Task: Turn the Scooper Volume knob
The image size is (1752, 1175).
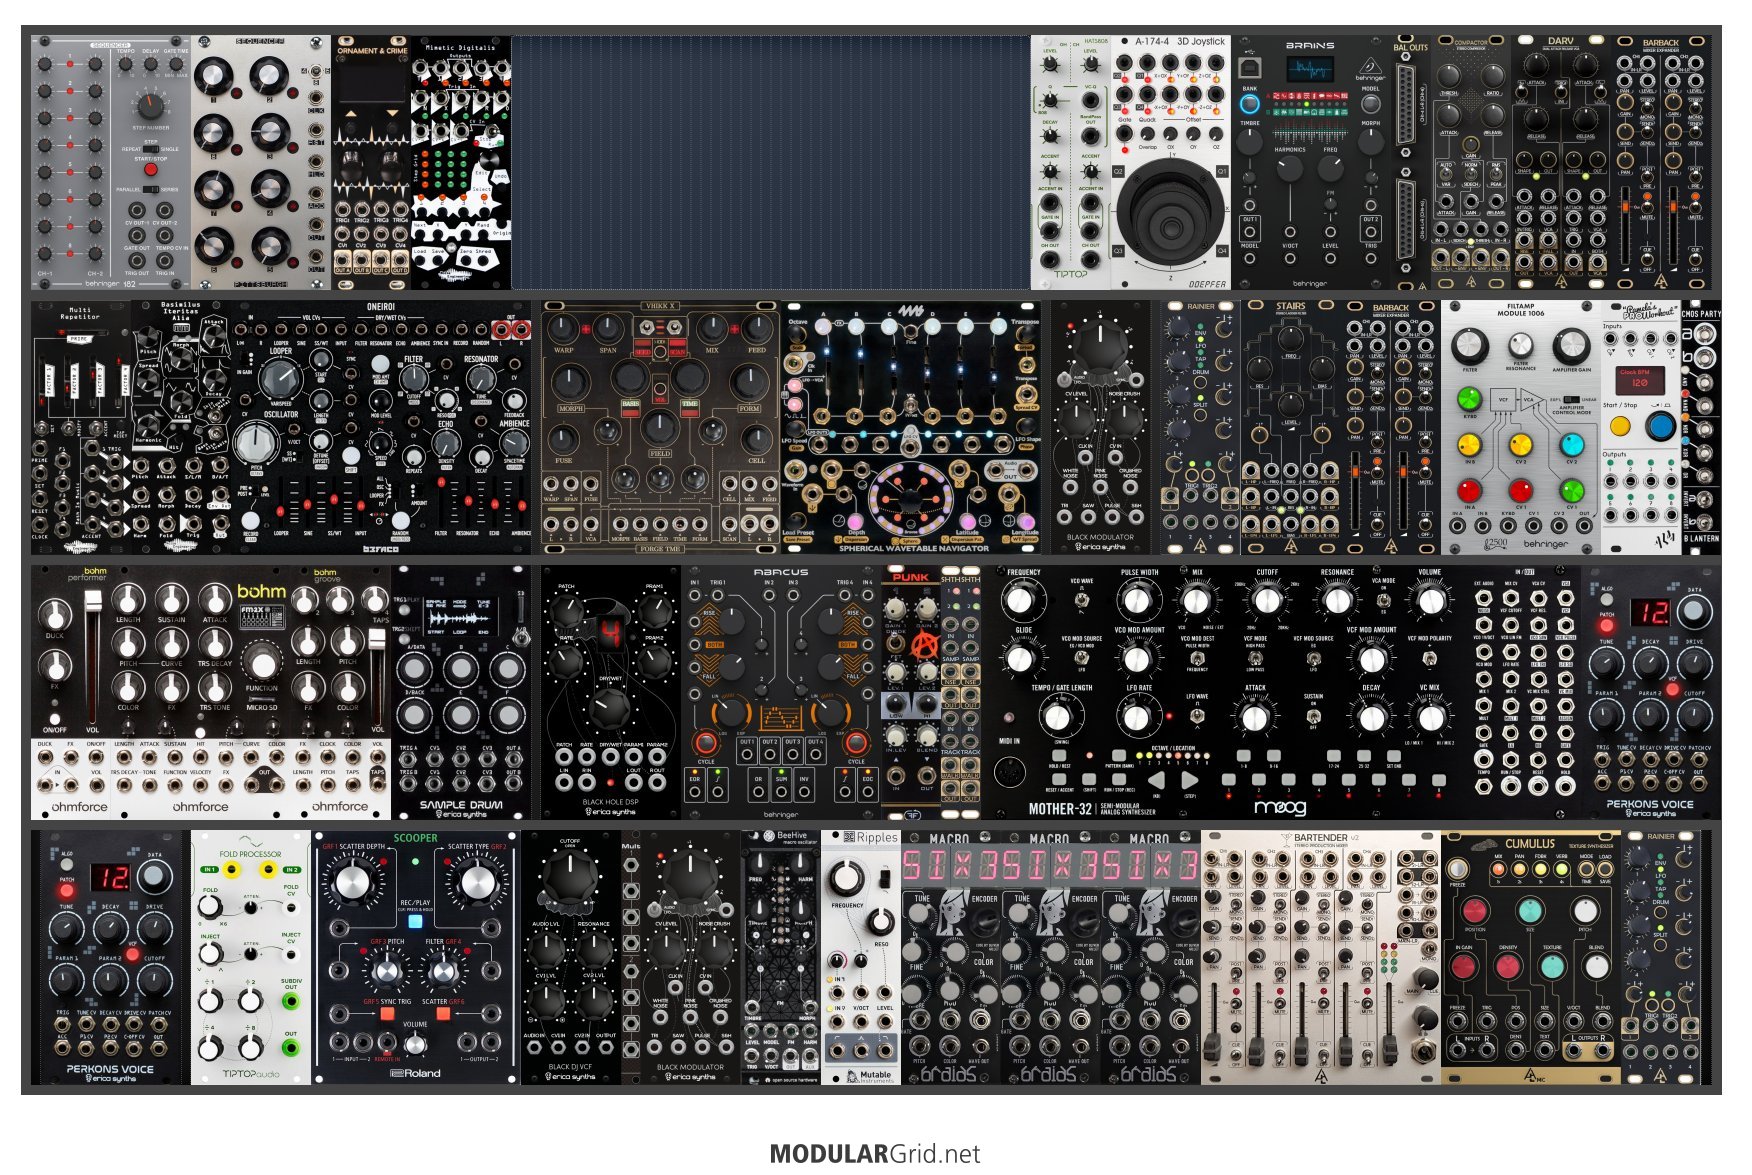Action: 415,1045
